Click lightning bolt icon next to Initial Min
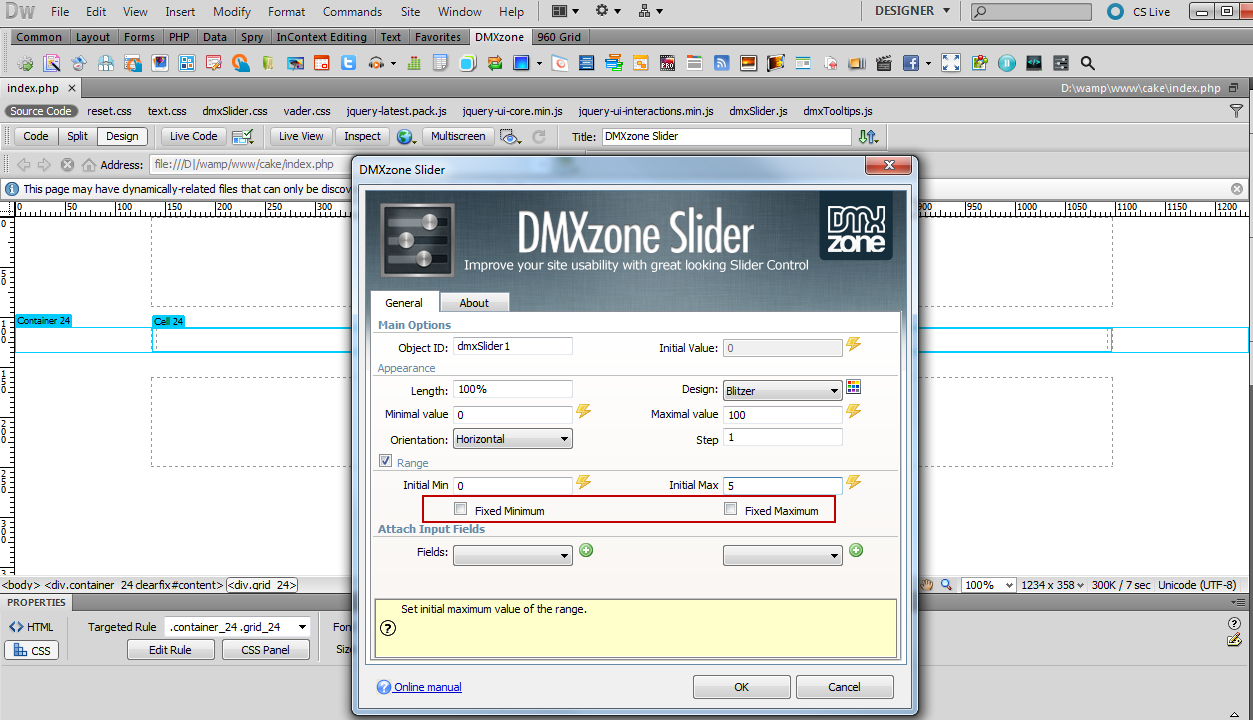Viewport: 1253px width, 720px height. coord(584,482)
